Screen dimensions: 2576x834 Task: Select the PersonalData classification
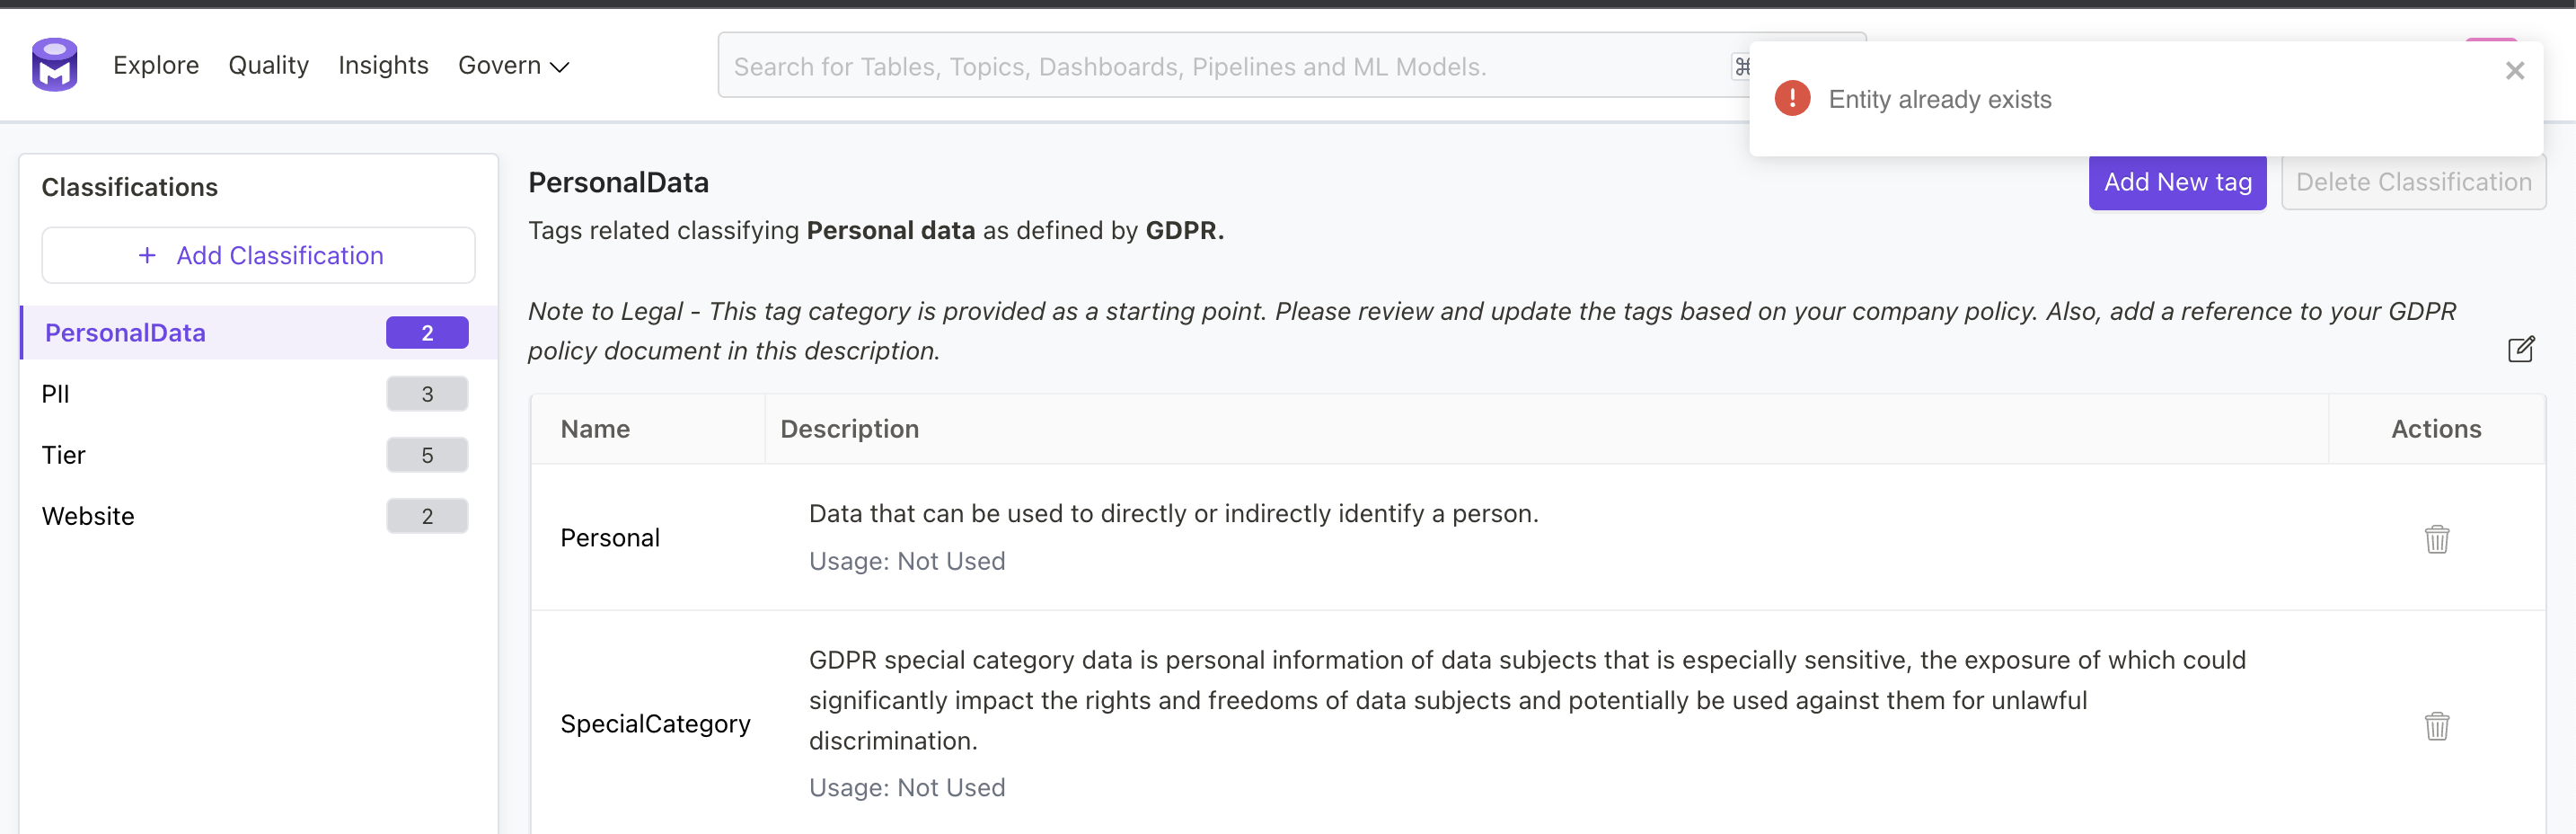click(125, 332)
